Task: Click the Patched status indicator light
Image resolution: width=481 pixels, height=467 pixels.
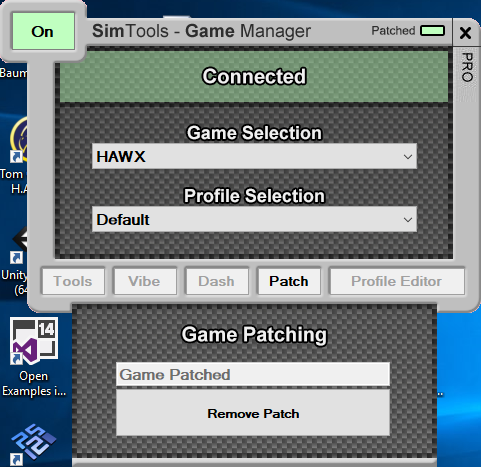Action: pos(432,31)
